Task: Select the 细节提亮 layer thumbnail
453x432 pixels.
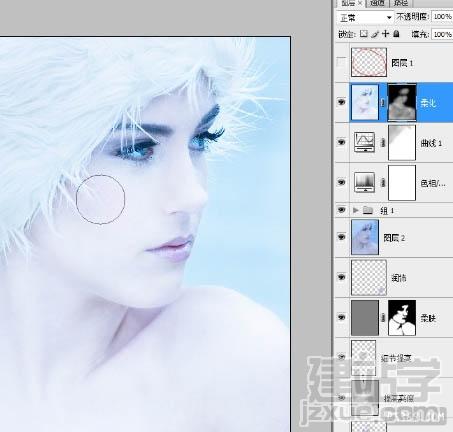Action: coord(364,358)
